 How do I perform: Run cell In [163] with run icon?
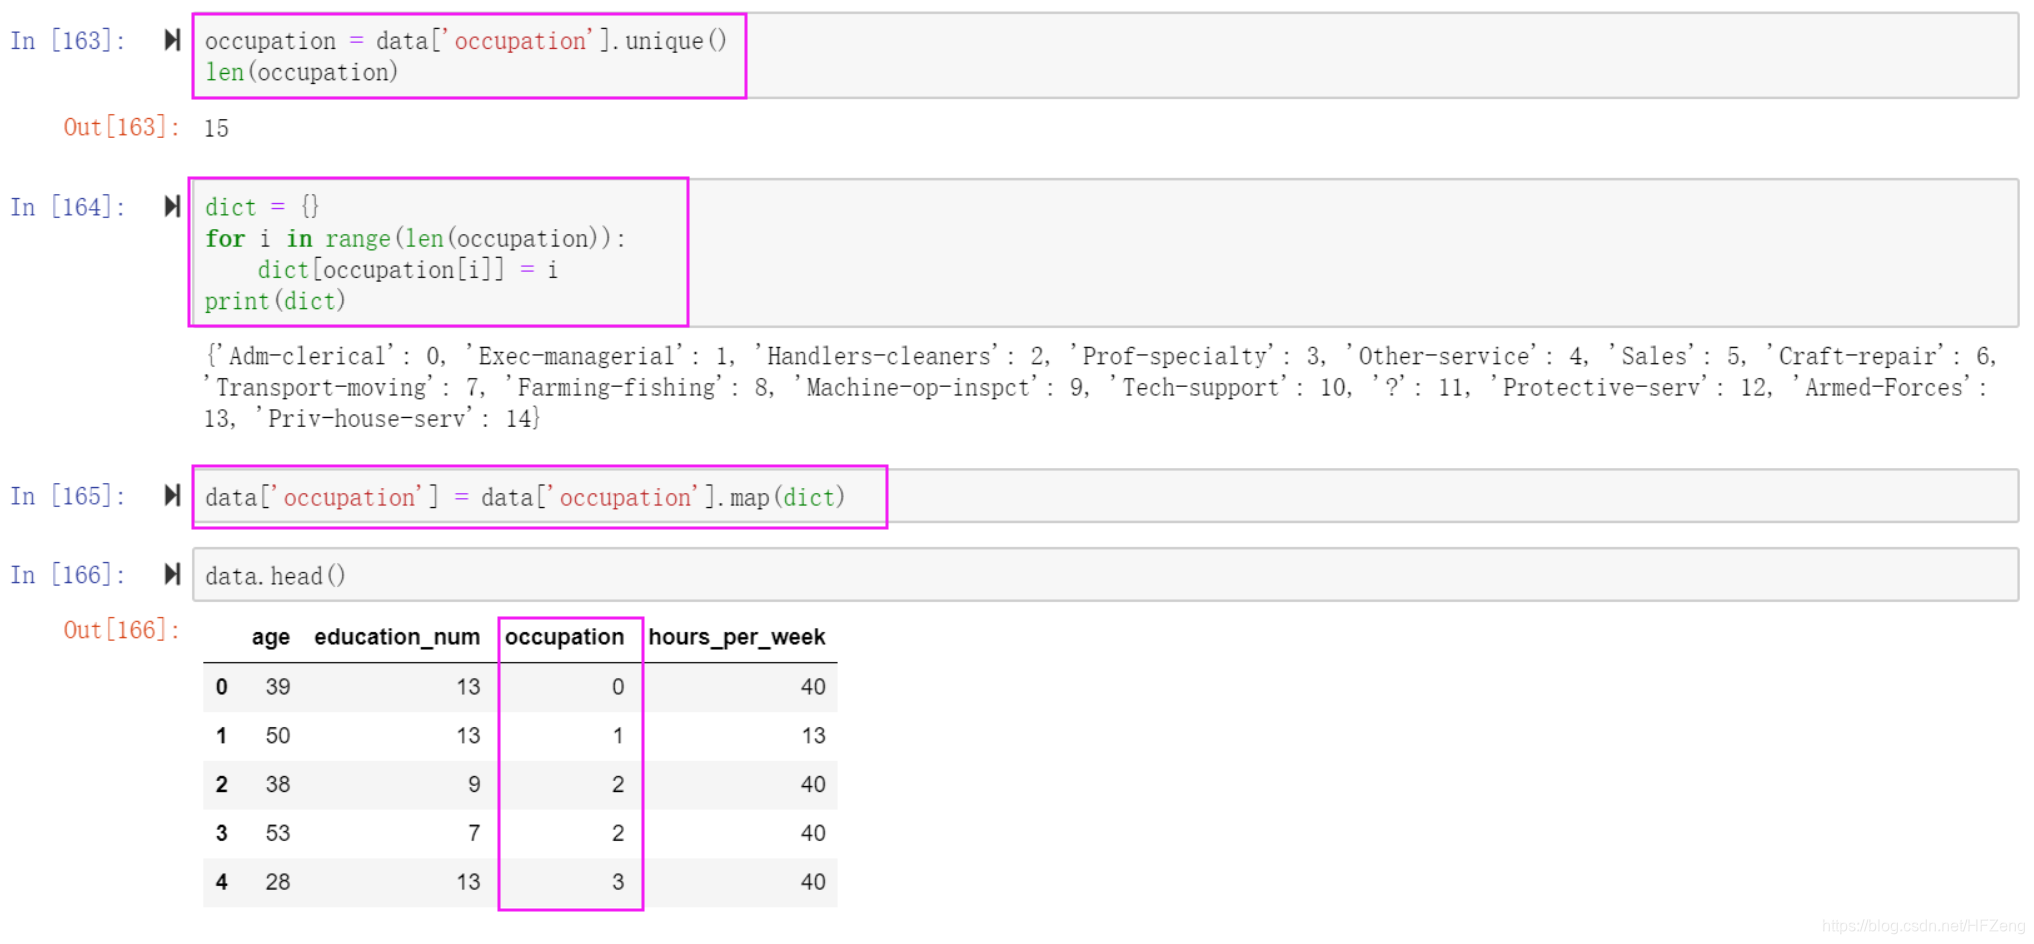[x=172, y=40]
